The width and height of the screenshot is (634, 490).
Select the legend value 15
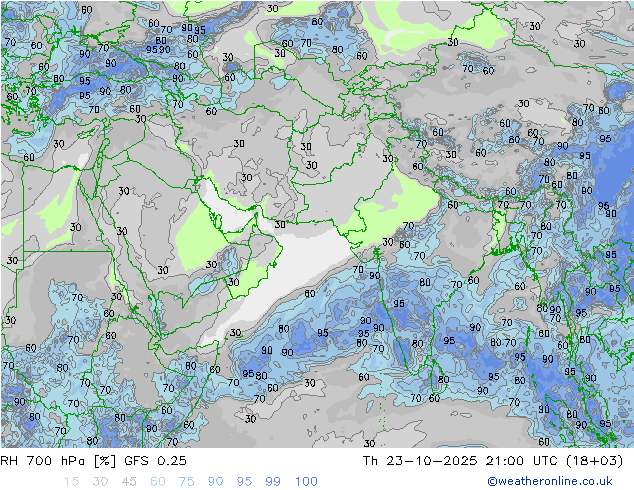tap(71, 482)
